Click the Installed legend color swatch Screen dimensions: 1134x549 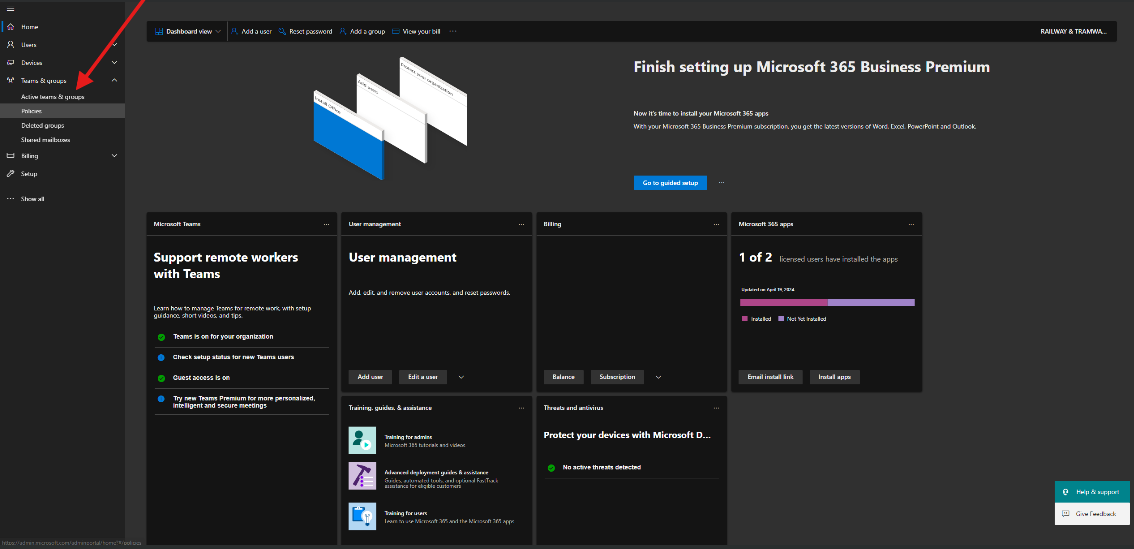pos(745,318)
